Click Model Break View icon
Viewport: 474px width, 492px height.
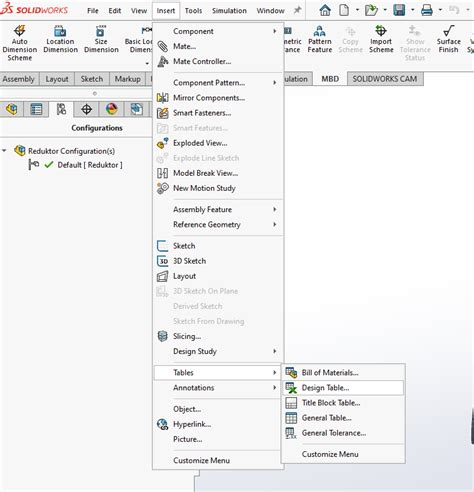coord(163,173)
